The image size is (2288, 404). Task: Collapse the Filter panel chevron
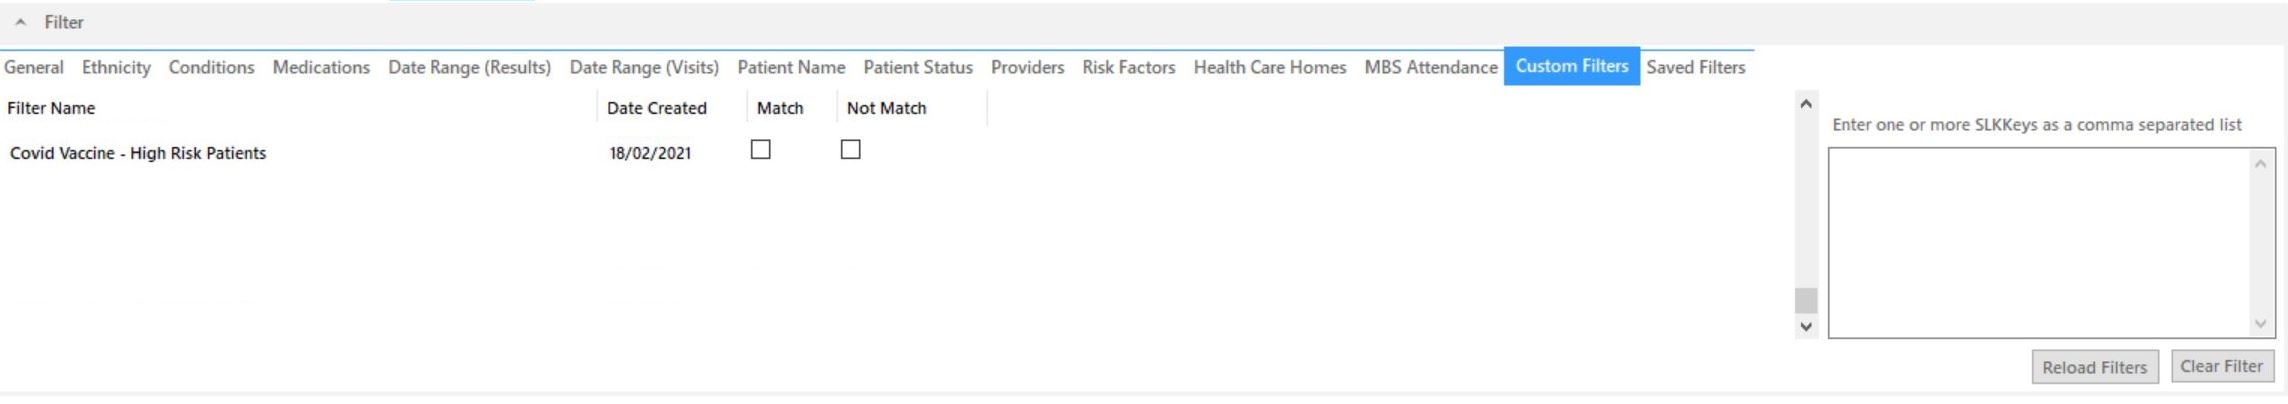20,22
